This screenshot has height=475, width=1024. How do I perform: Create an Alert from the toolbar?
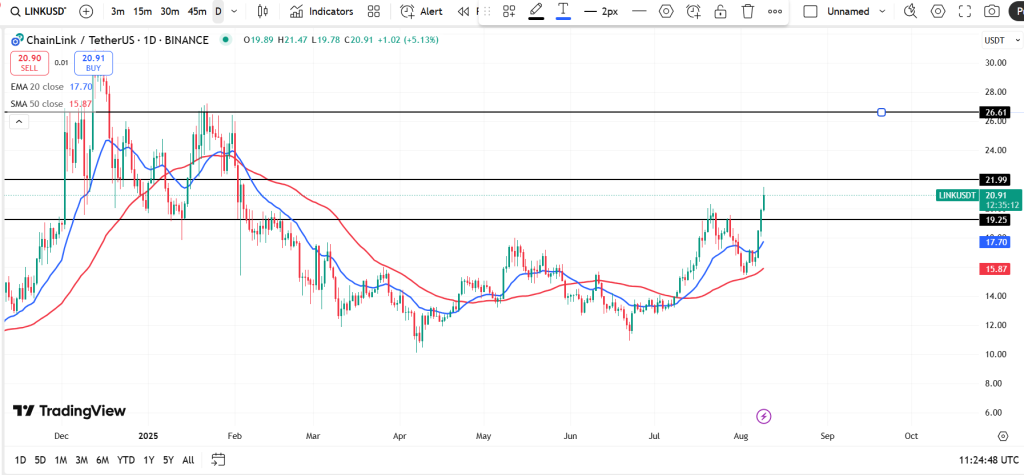421,11
